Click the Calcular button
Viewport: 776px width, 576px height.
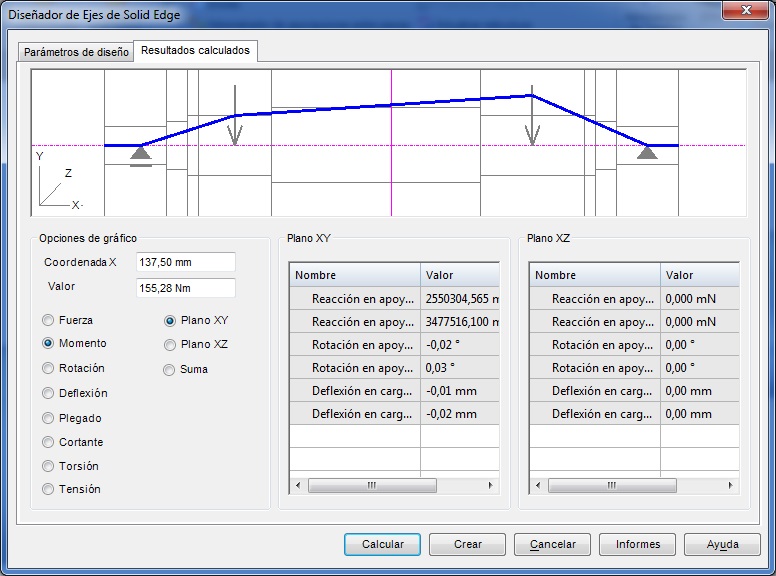click(x=383, y=544)
